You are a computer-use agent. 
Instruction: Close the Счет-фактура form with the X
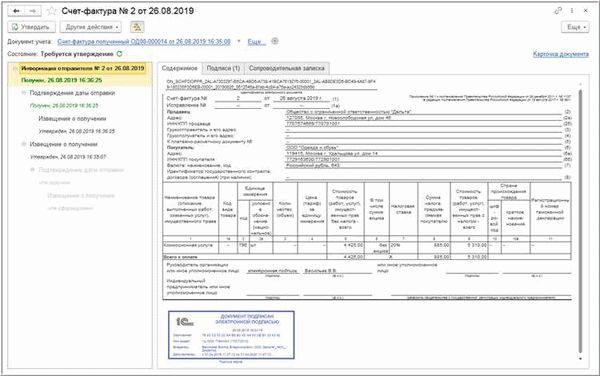point(586,11)
